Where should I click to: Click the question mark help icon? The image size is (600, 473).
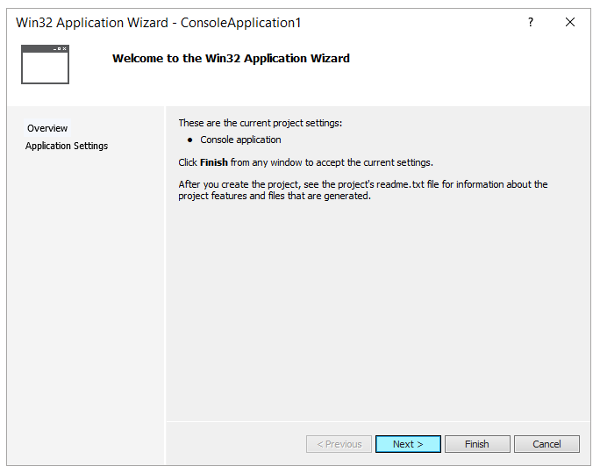coord(530,22)
